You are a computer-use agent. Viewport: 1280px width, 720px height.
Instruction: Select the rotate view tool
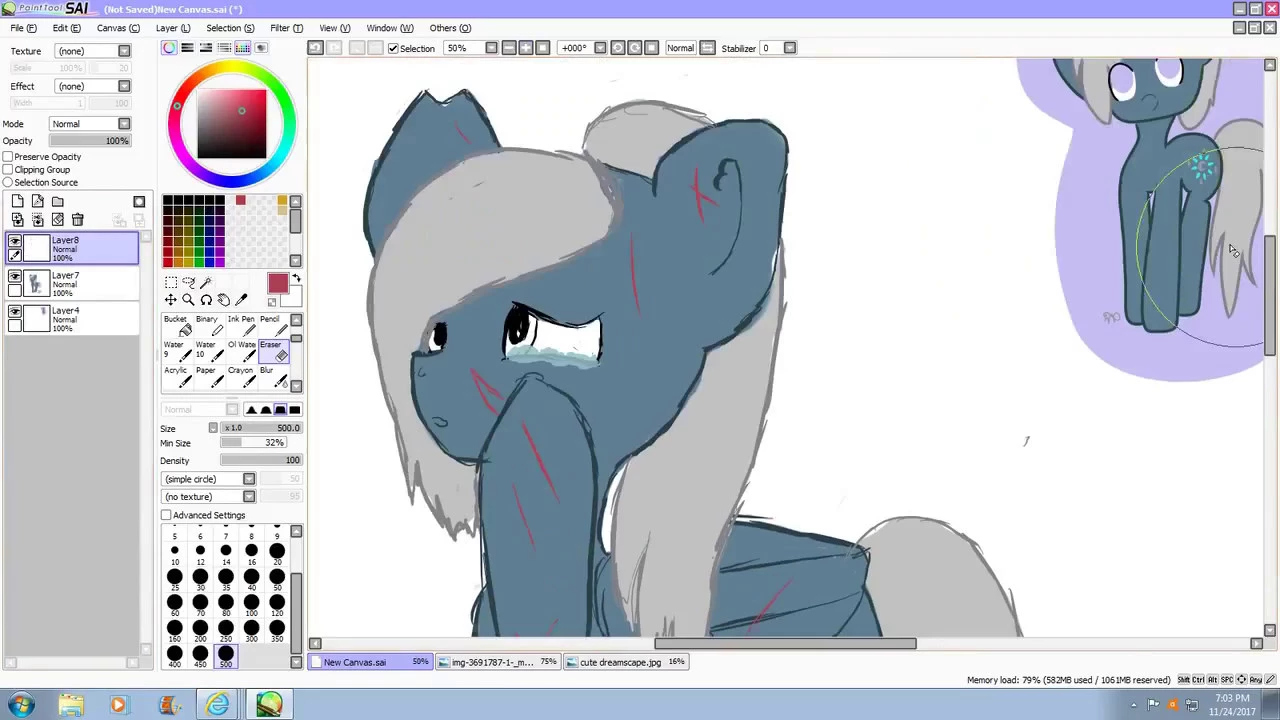pyautogui.click(x=206, y=300)
